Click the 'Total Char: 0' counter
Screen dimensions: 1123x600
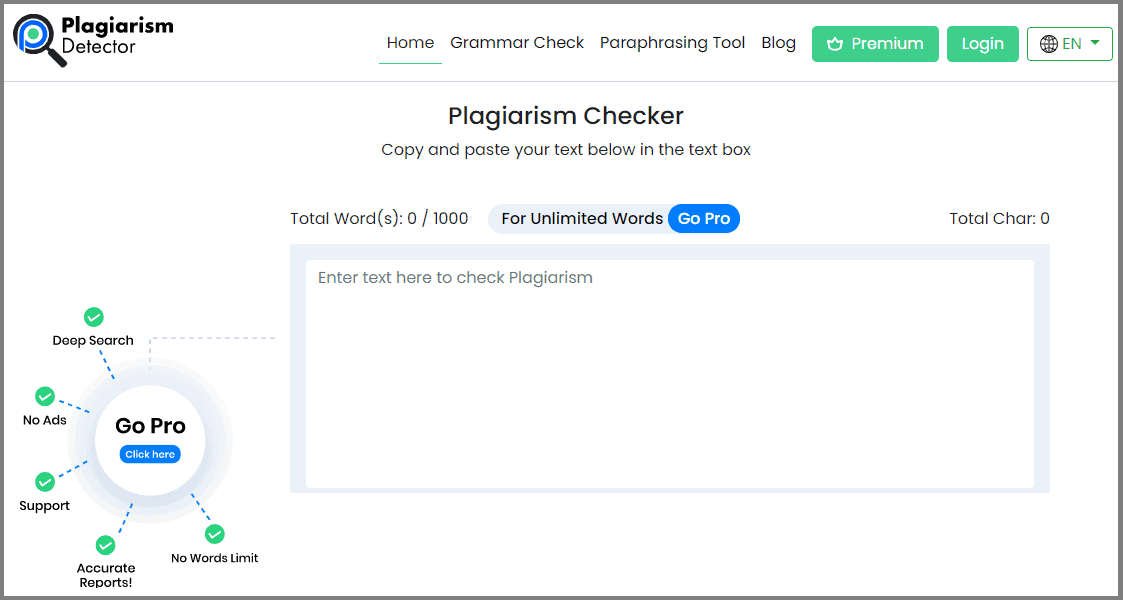1000,219
